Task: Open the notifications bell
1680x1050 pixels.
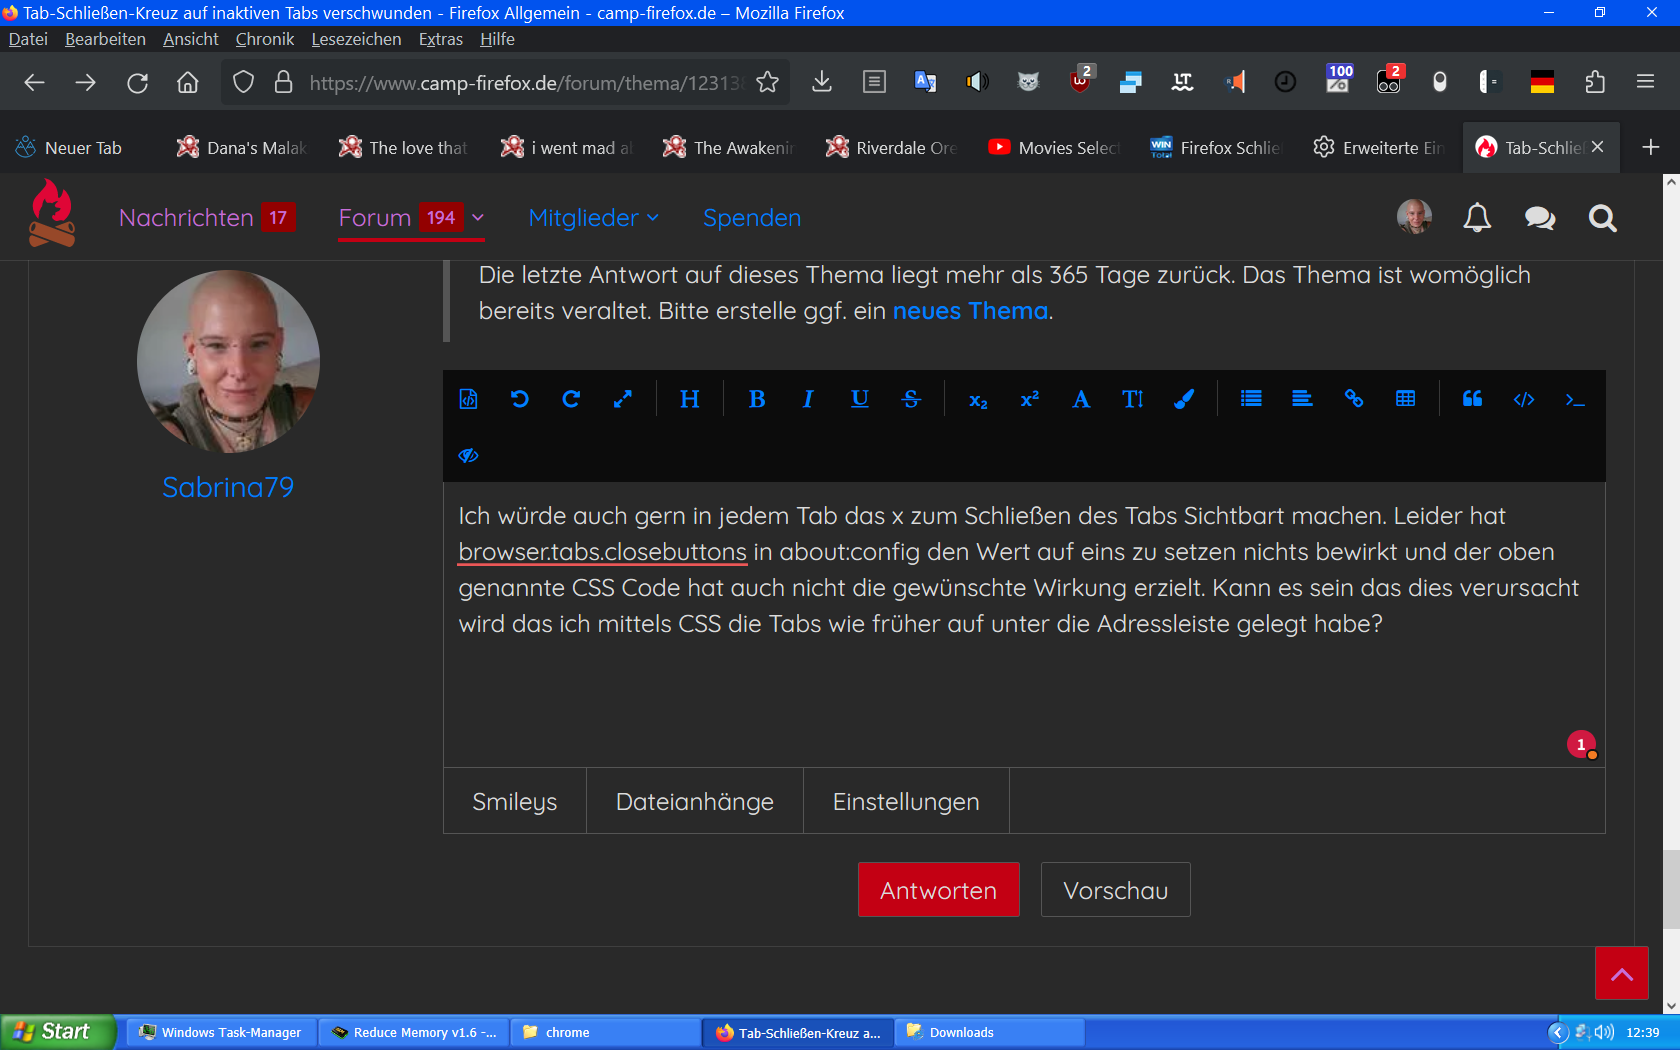Action: point(1477,218)
